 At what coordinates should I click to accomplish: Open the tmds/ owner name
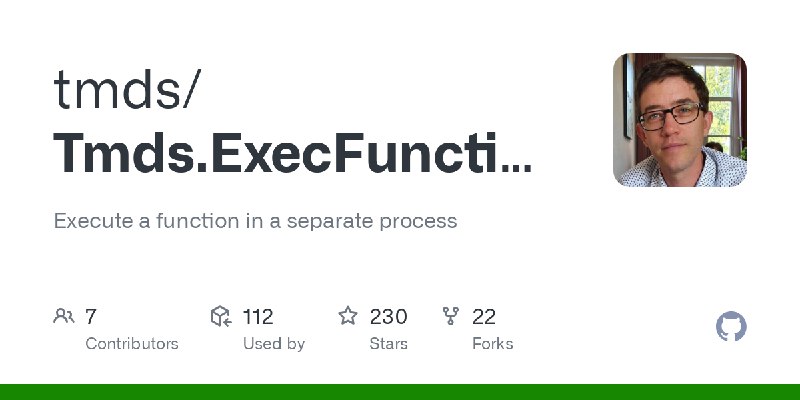(127, 90)
